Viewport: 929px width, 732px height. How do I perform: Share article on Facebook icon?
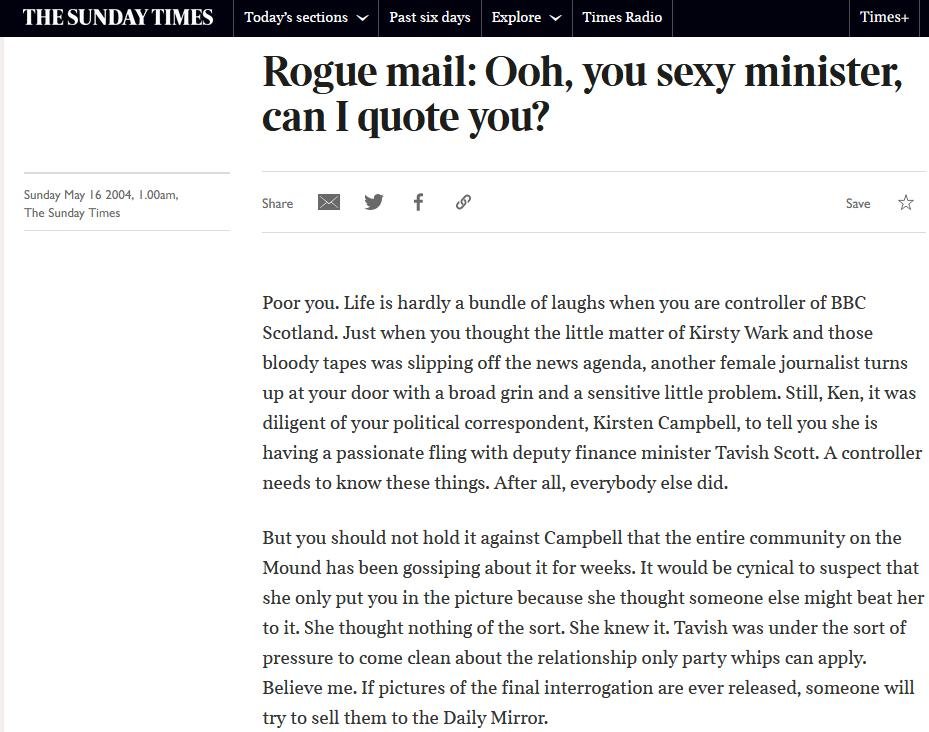coord(418,202)
